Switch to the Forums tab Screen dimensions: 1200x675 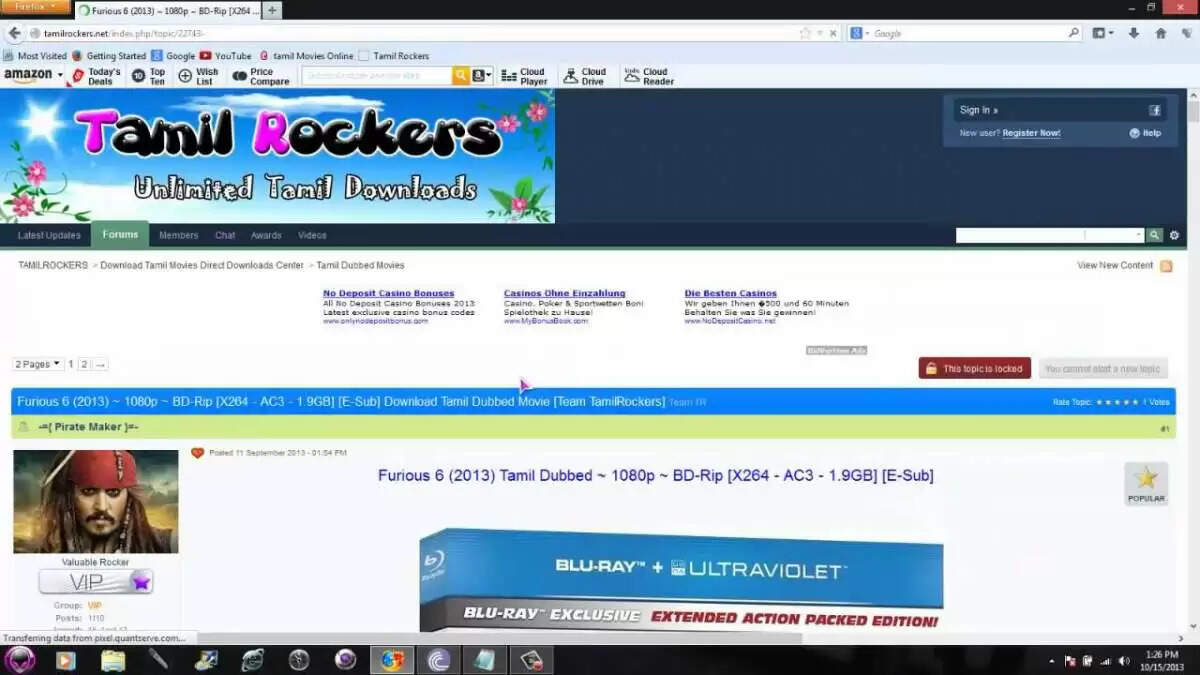120,234
